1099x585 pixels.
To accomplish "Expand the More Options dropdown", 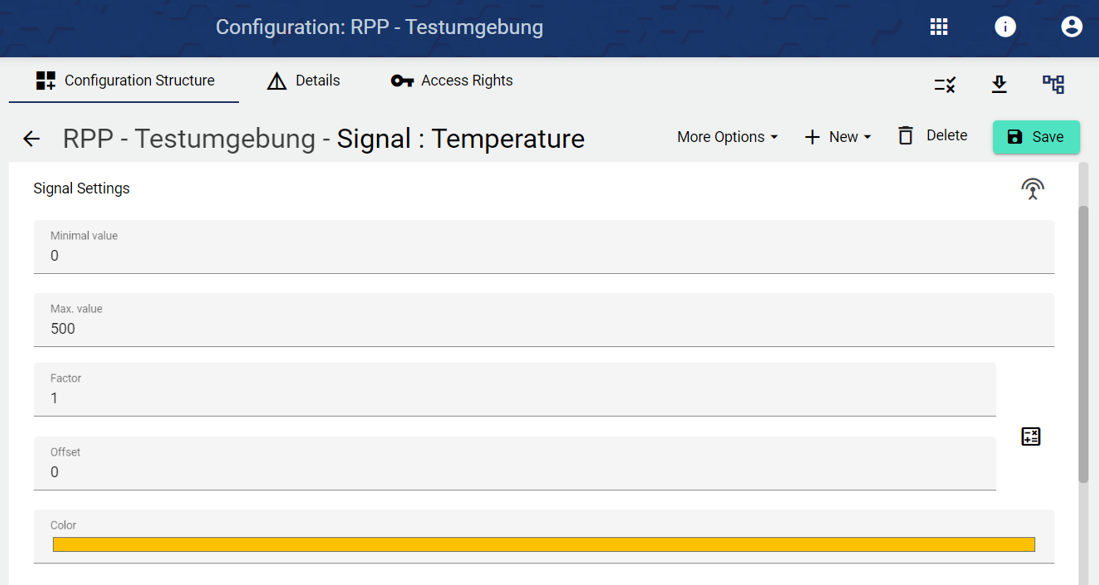I will [x=727, y=137].
